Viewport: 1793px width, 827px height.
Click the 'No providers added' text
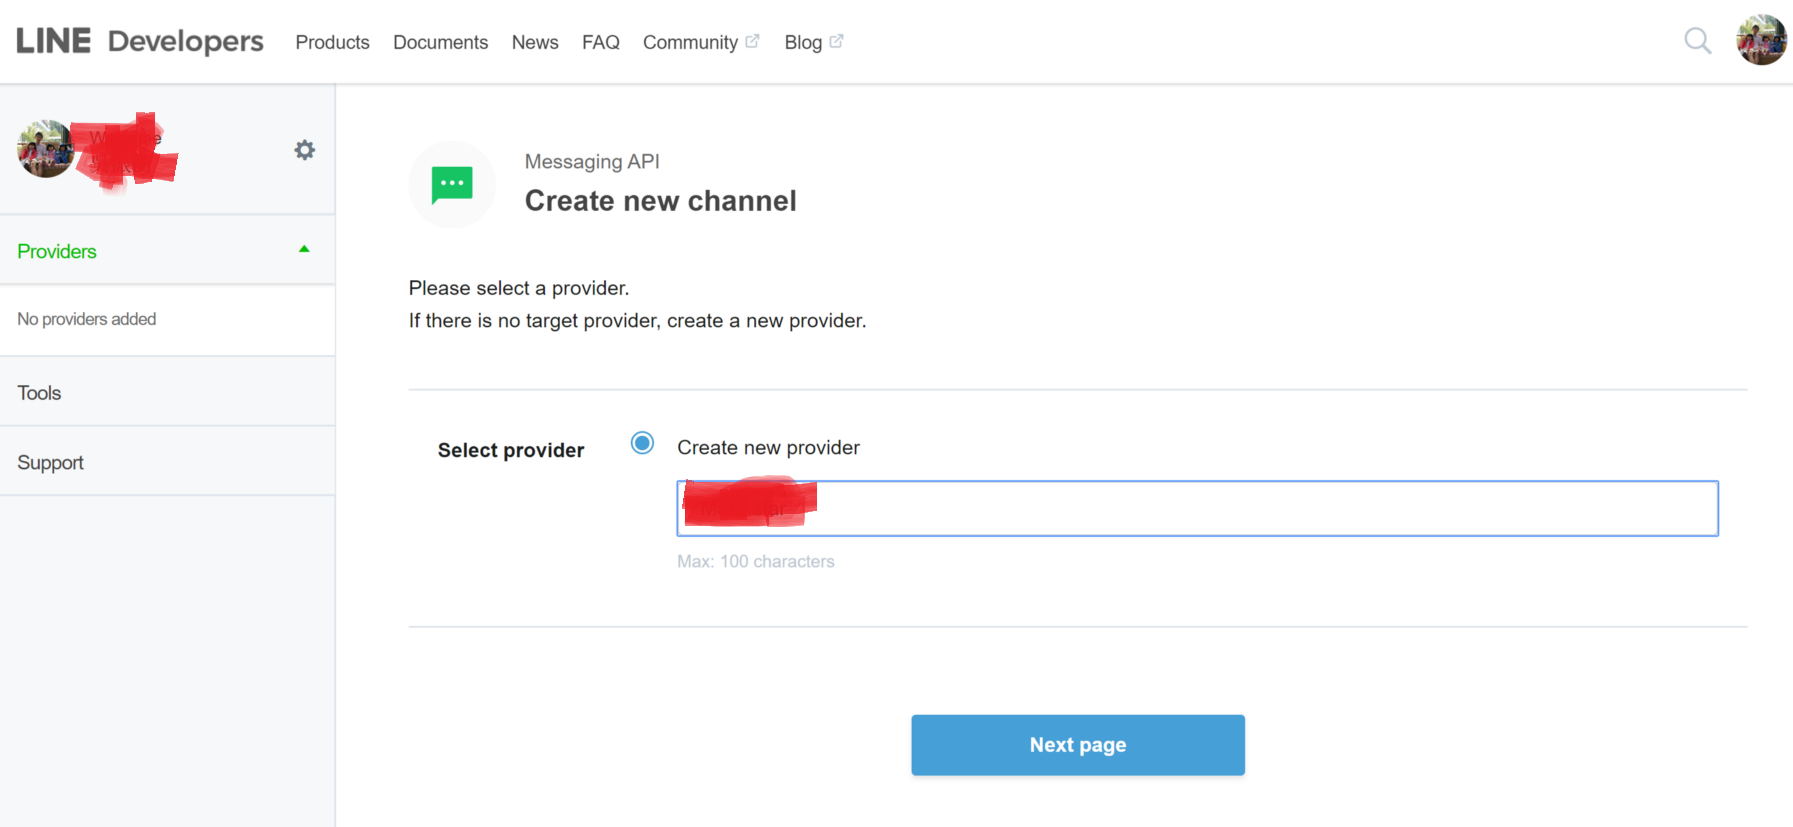pyautogui.click(x=87, y=319)
